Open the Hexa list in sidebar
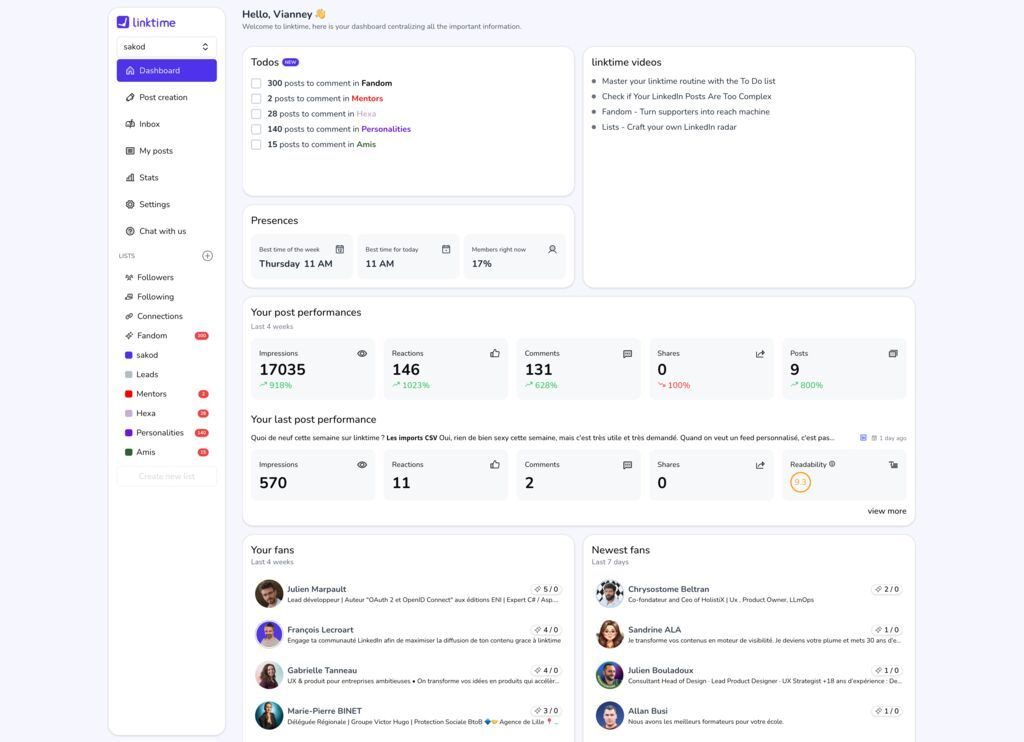The height and width of the screenshot is (742, 1024). (x=167, y=413)
